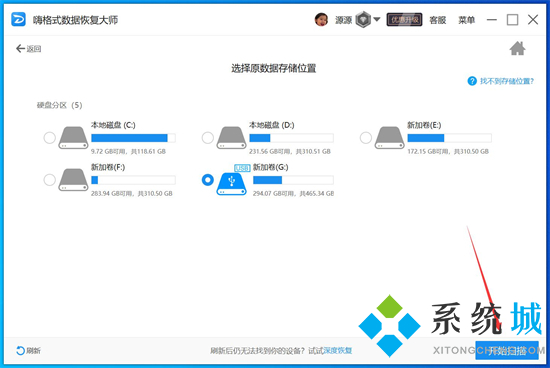Open the 找不到存储位置? help link
The height and width of the screenshot is (368, 550).
[x=507, y=81]
